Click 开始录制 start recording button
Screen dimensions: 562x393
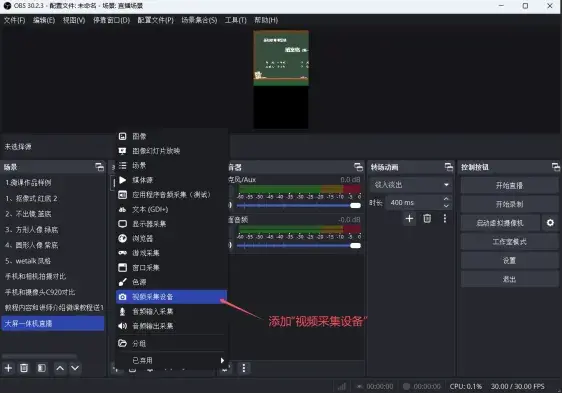(x=509, y=204)
